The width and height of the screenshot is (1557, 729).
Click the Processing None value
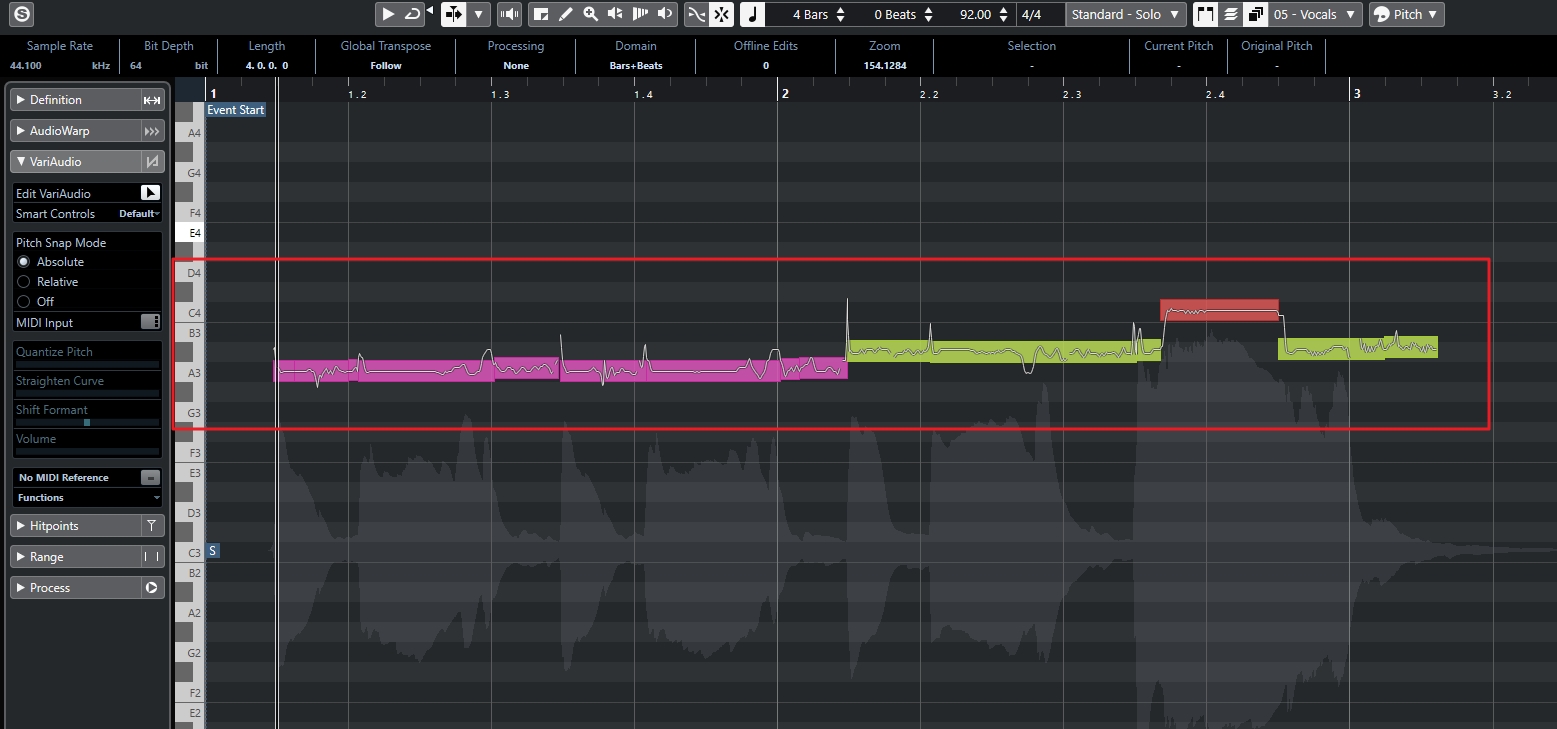coord(516,66)
